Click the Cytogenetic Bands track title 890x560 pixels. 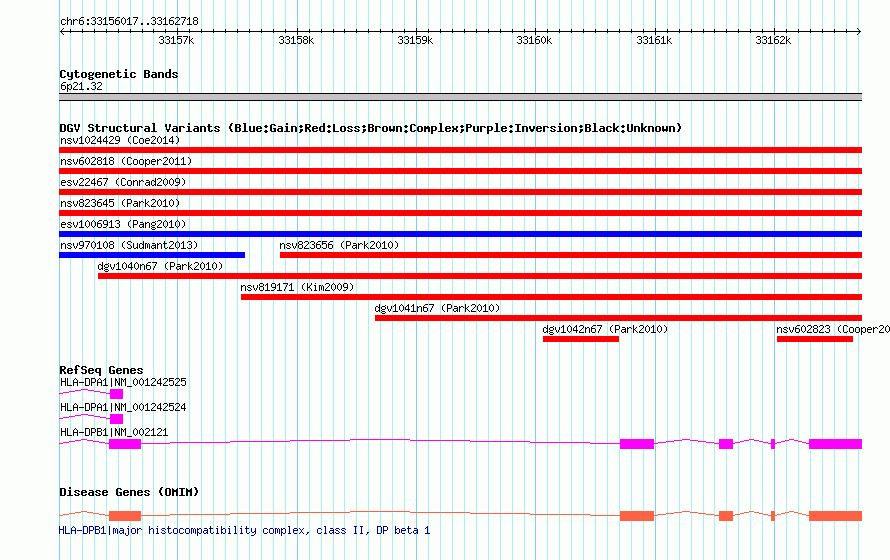(119, 74)
